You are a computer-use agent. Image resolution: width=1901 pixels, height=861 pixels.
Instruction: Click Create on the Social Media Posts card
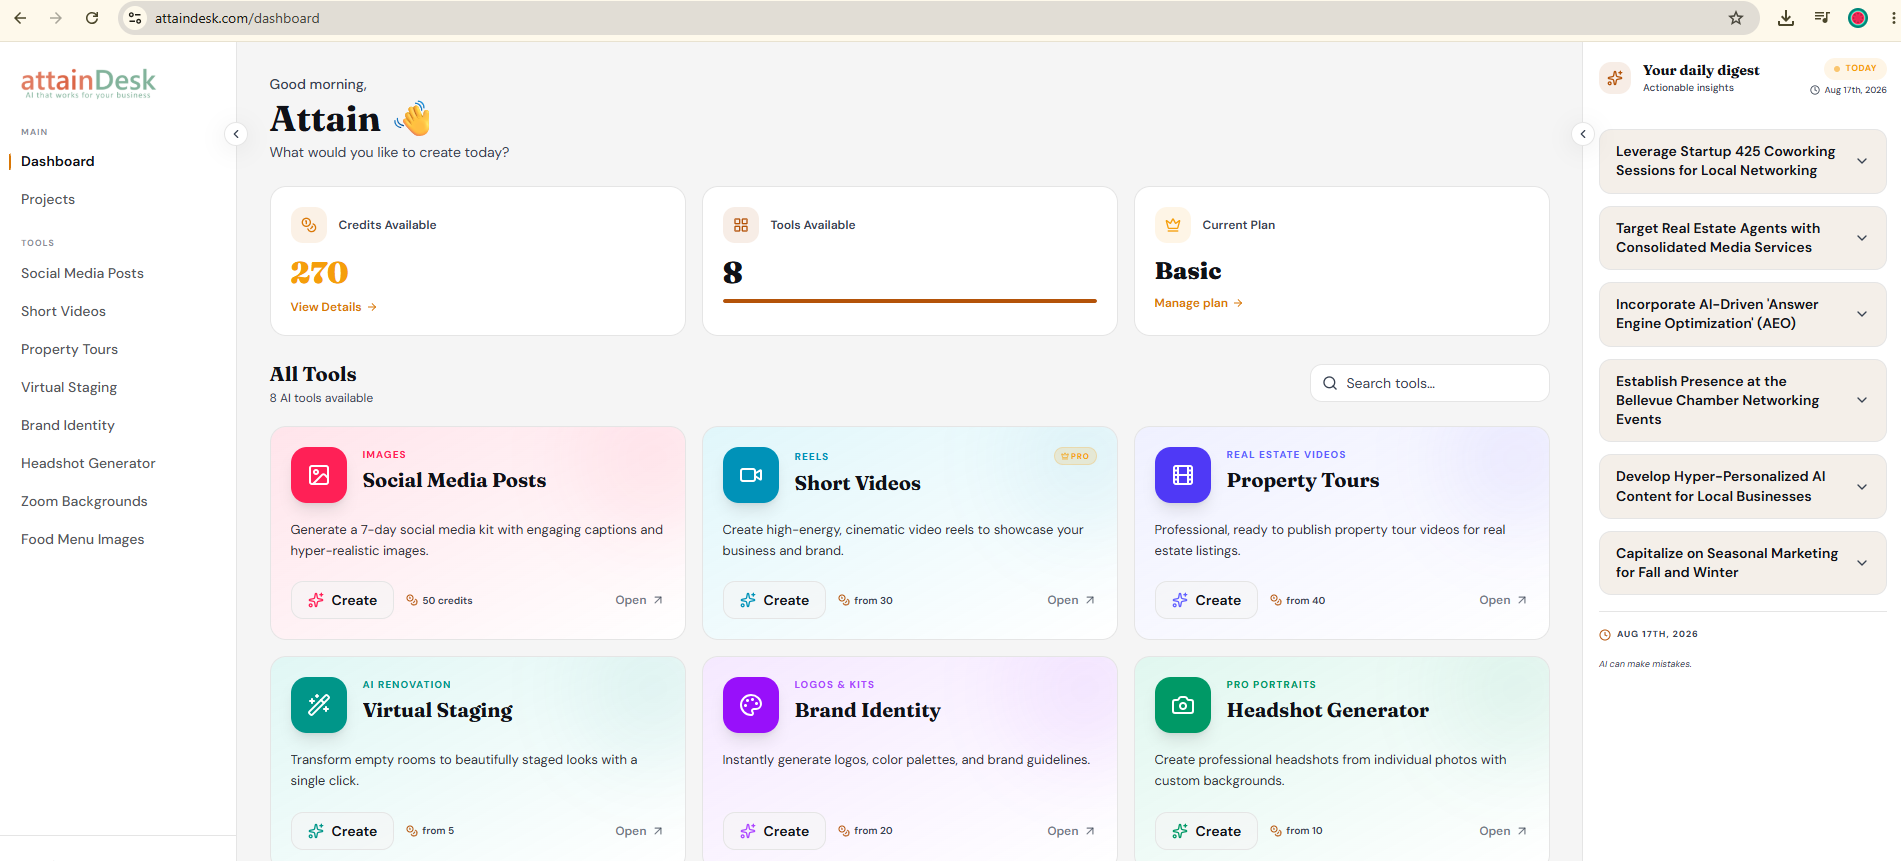pyautogui.click(x=342, y=600)
